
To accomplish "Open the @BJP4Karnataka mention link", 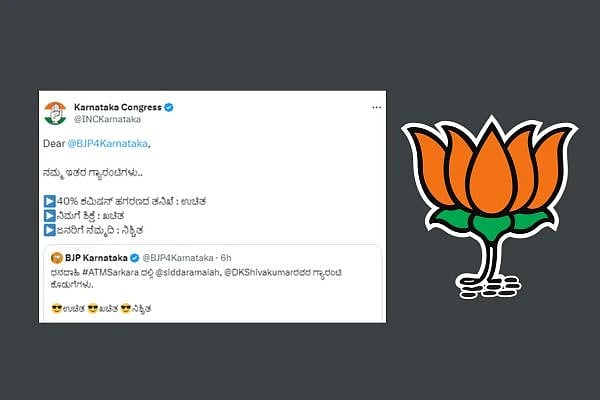I will pyautogui.click(x=108, y=144).
